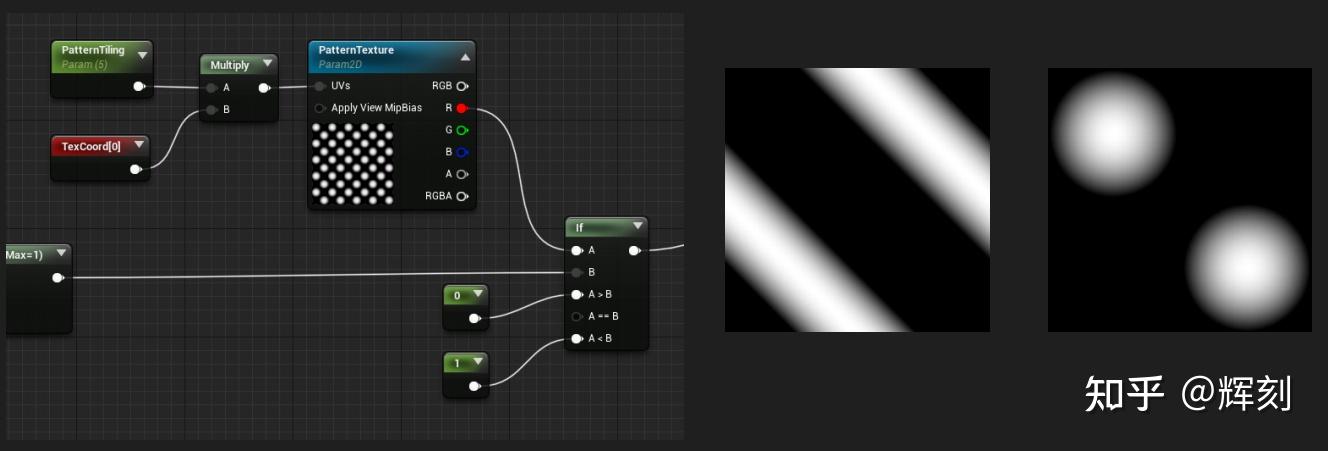Click PatternTexture red R output pin
Screen dimensions: 1328x451
click(x=462, y=108)
